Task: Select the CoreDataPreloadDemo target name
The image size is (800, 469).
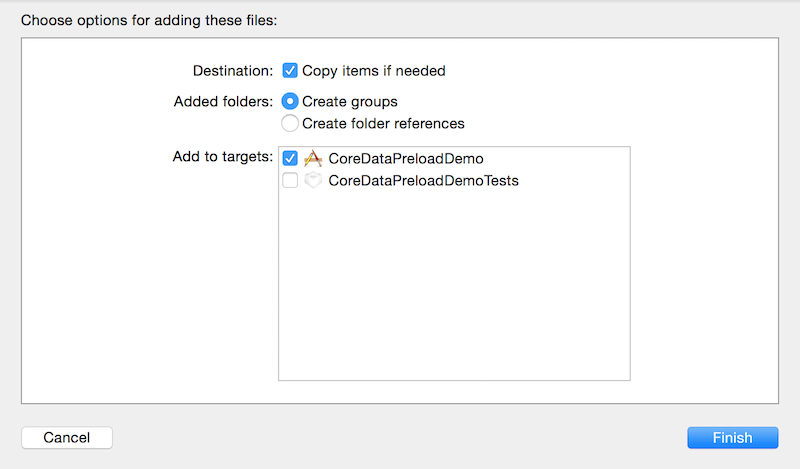Action: 405,158
